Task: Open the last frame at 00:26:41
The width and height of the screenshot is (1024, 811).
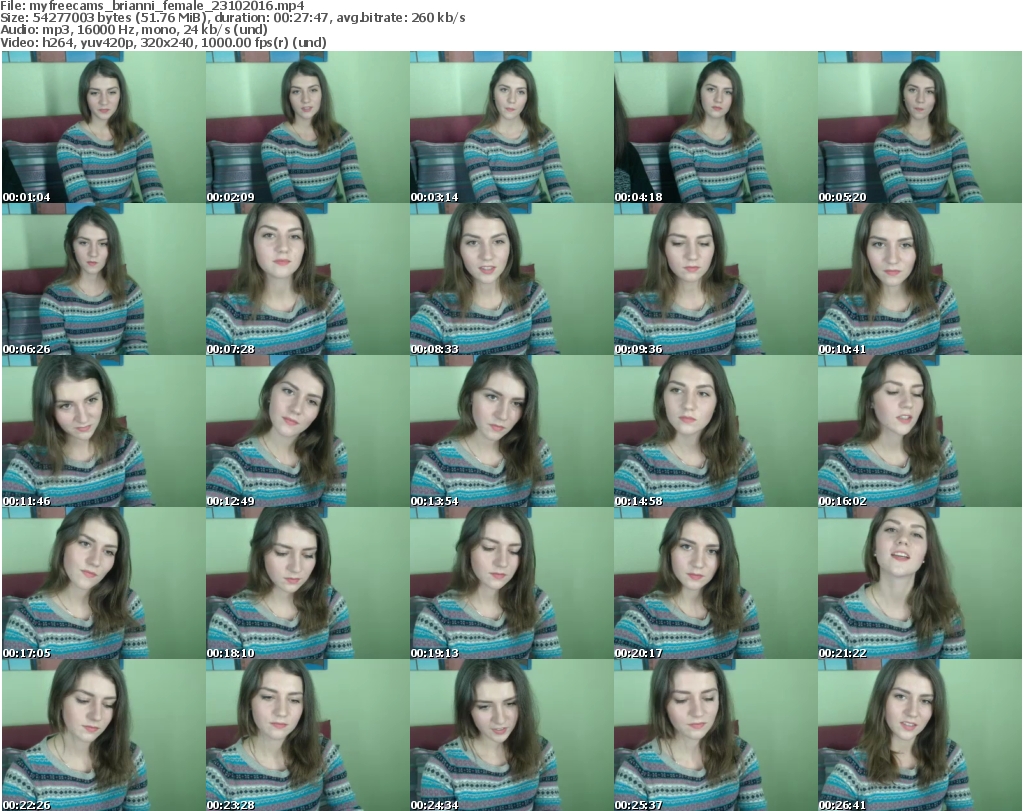Action: 919,735
